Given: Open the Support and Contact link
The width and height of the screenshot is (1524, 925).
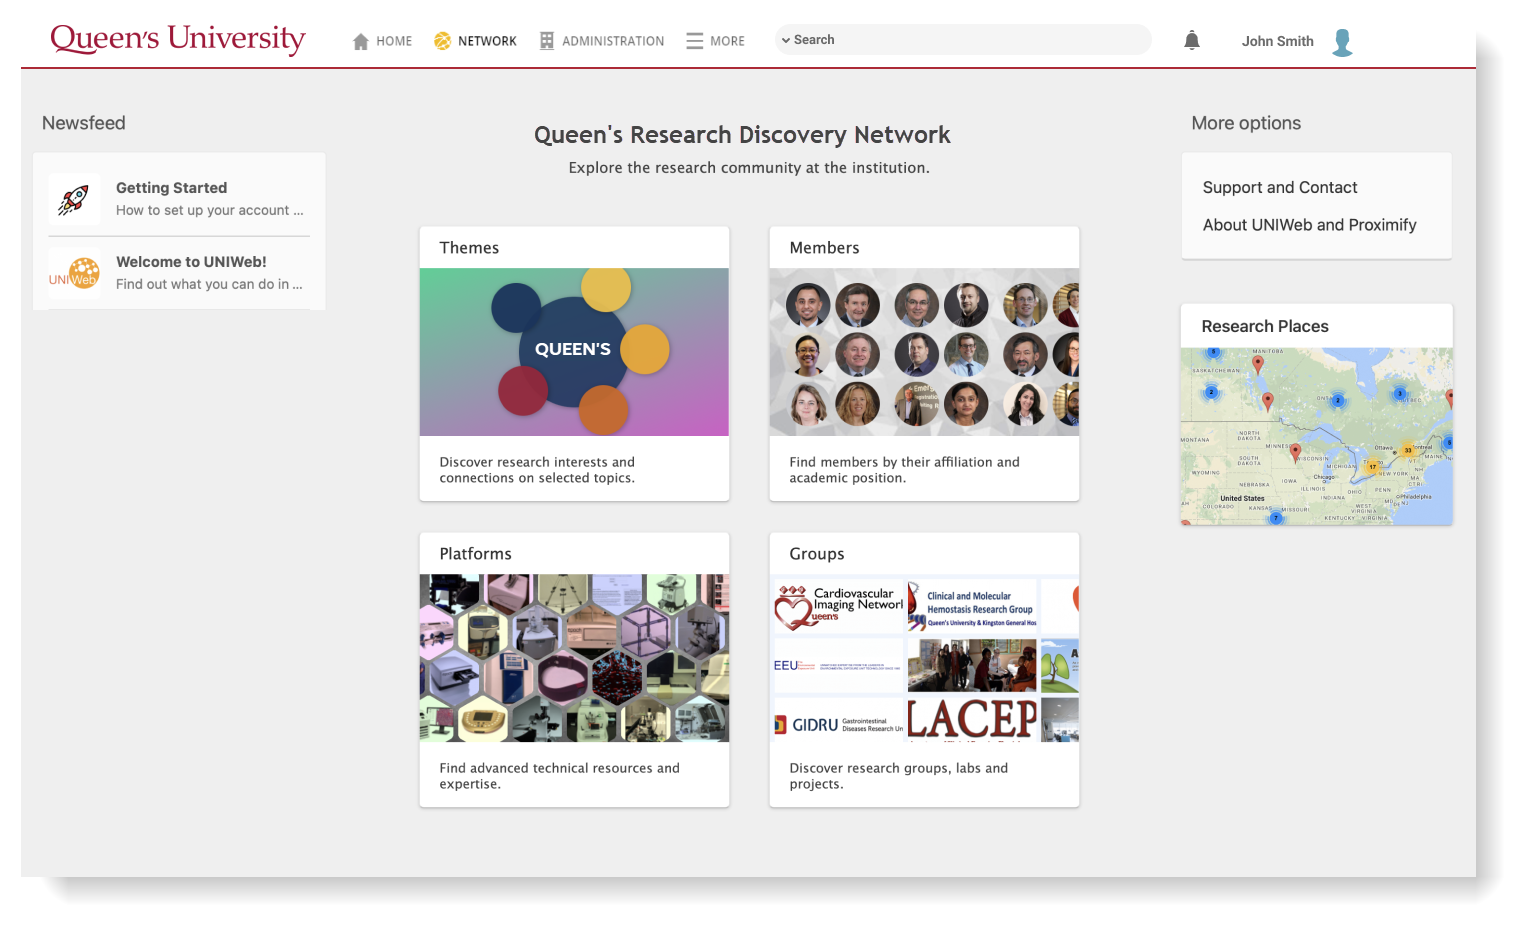Looking at the screenshot, I should 1279,188.
